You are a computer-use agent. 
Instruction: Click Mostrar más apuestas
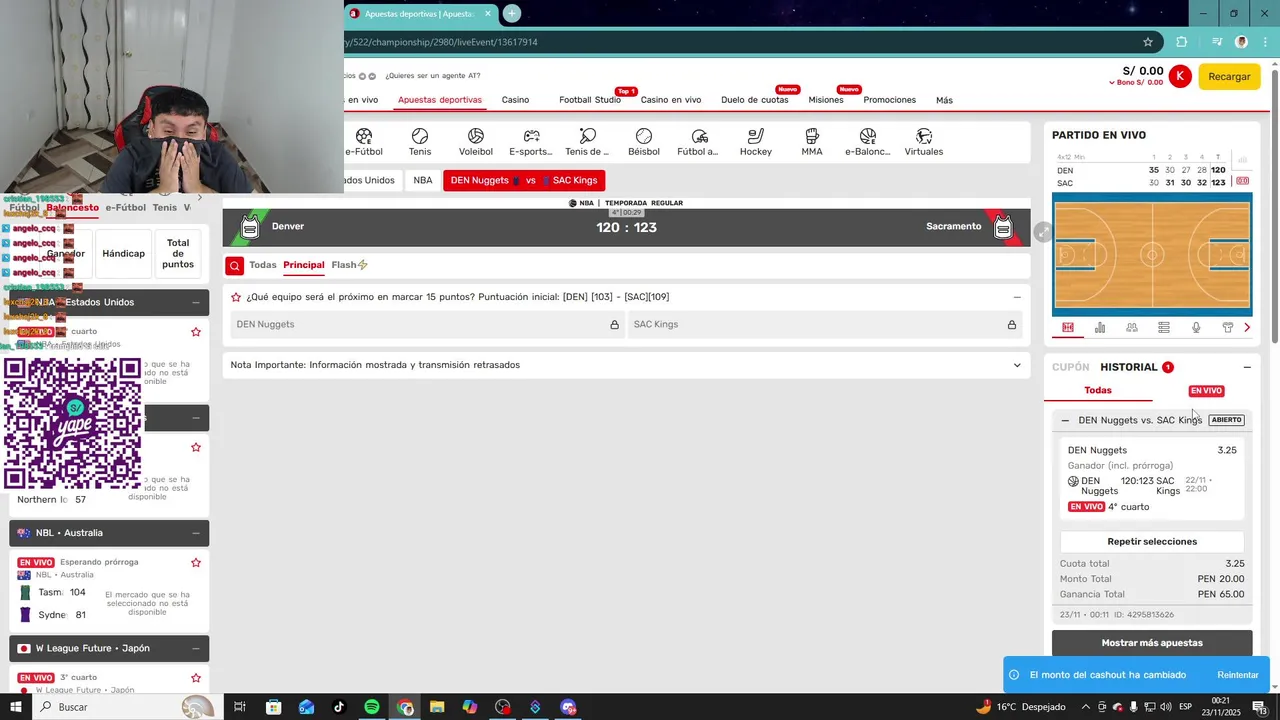1152,643
